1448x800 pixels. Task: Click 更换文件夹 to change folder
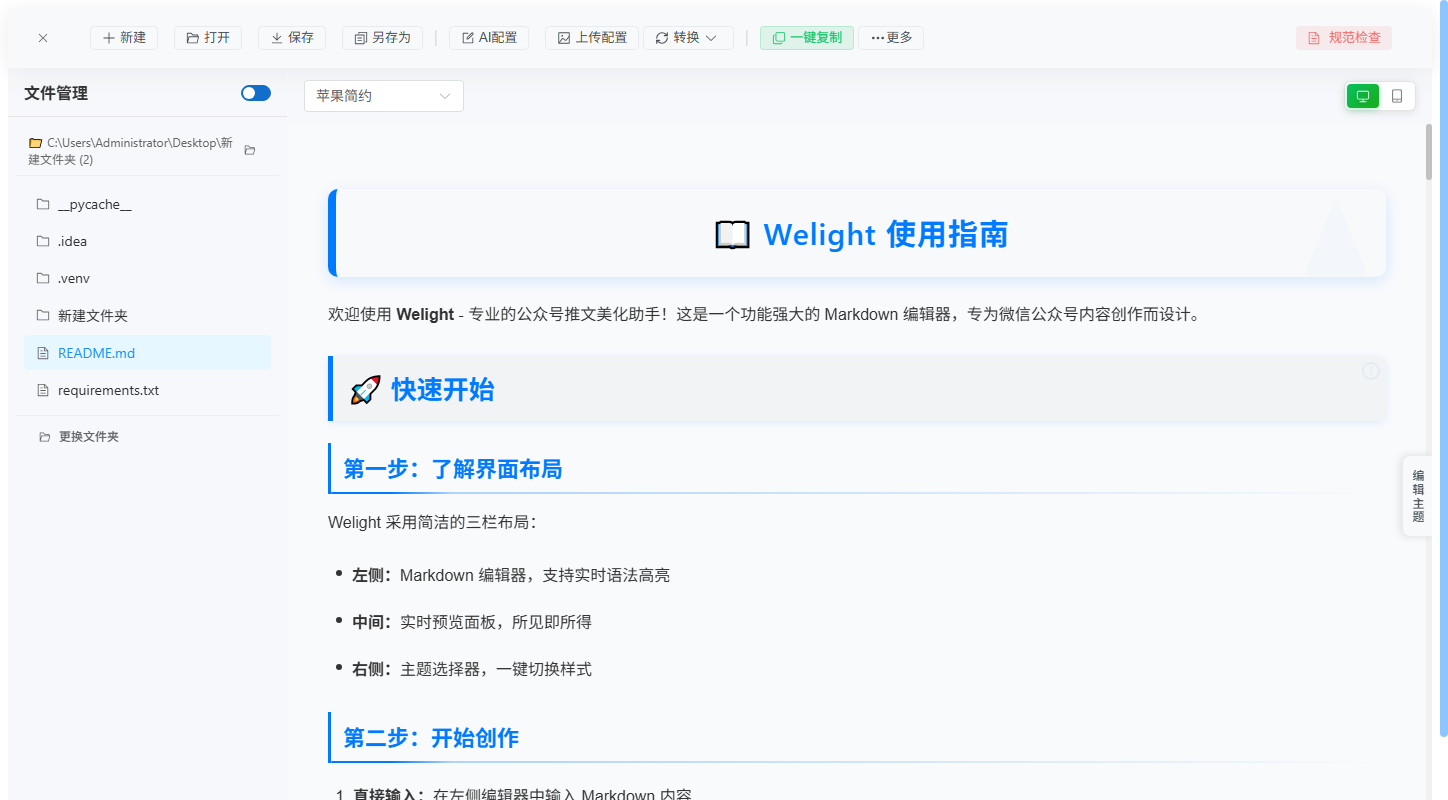88,437
